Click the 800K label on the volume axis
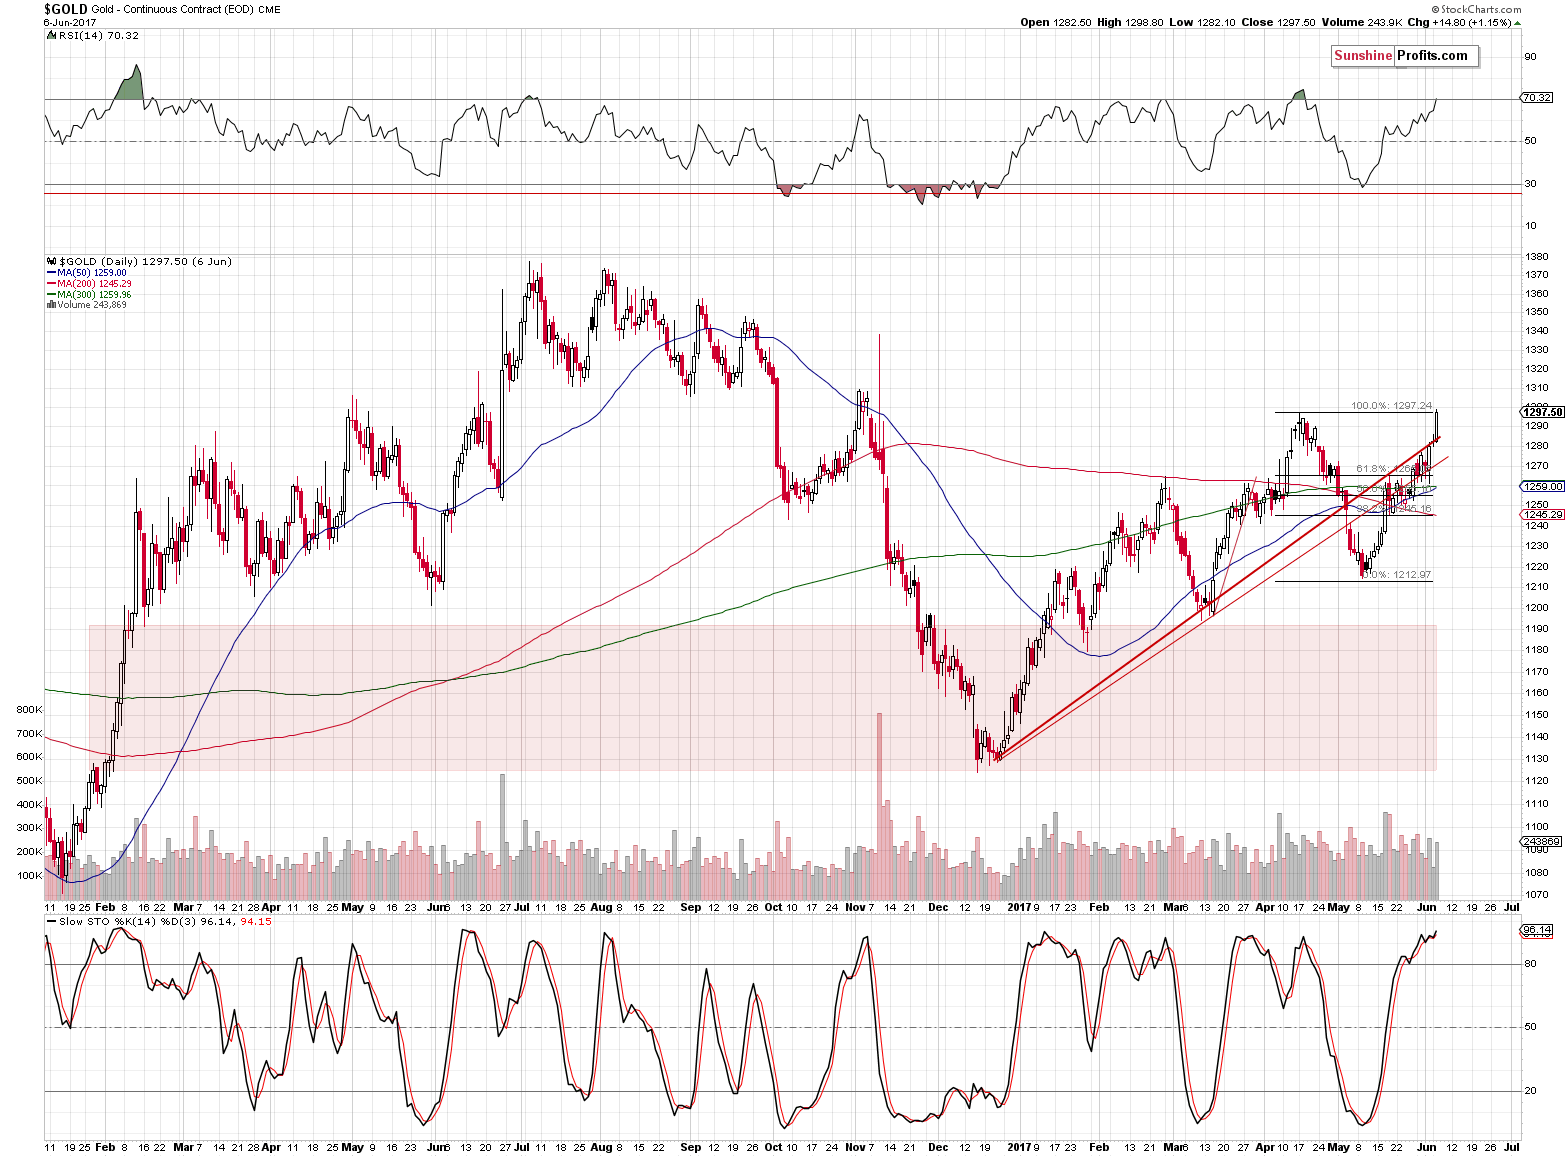 pyautogui.click(x=30, y=710)
